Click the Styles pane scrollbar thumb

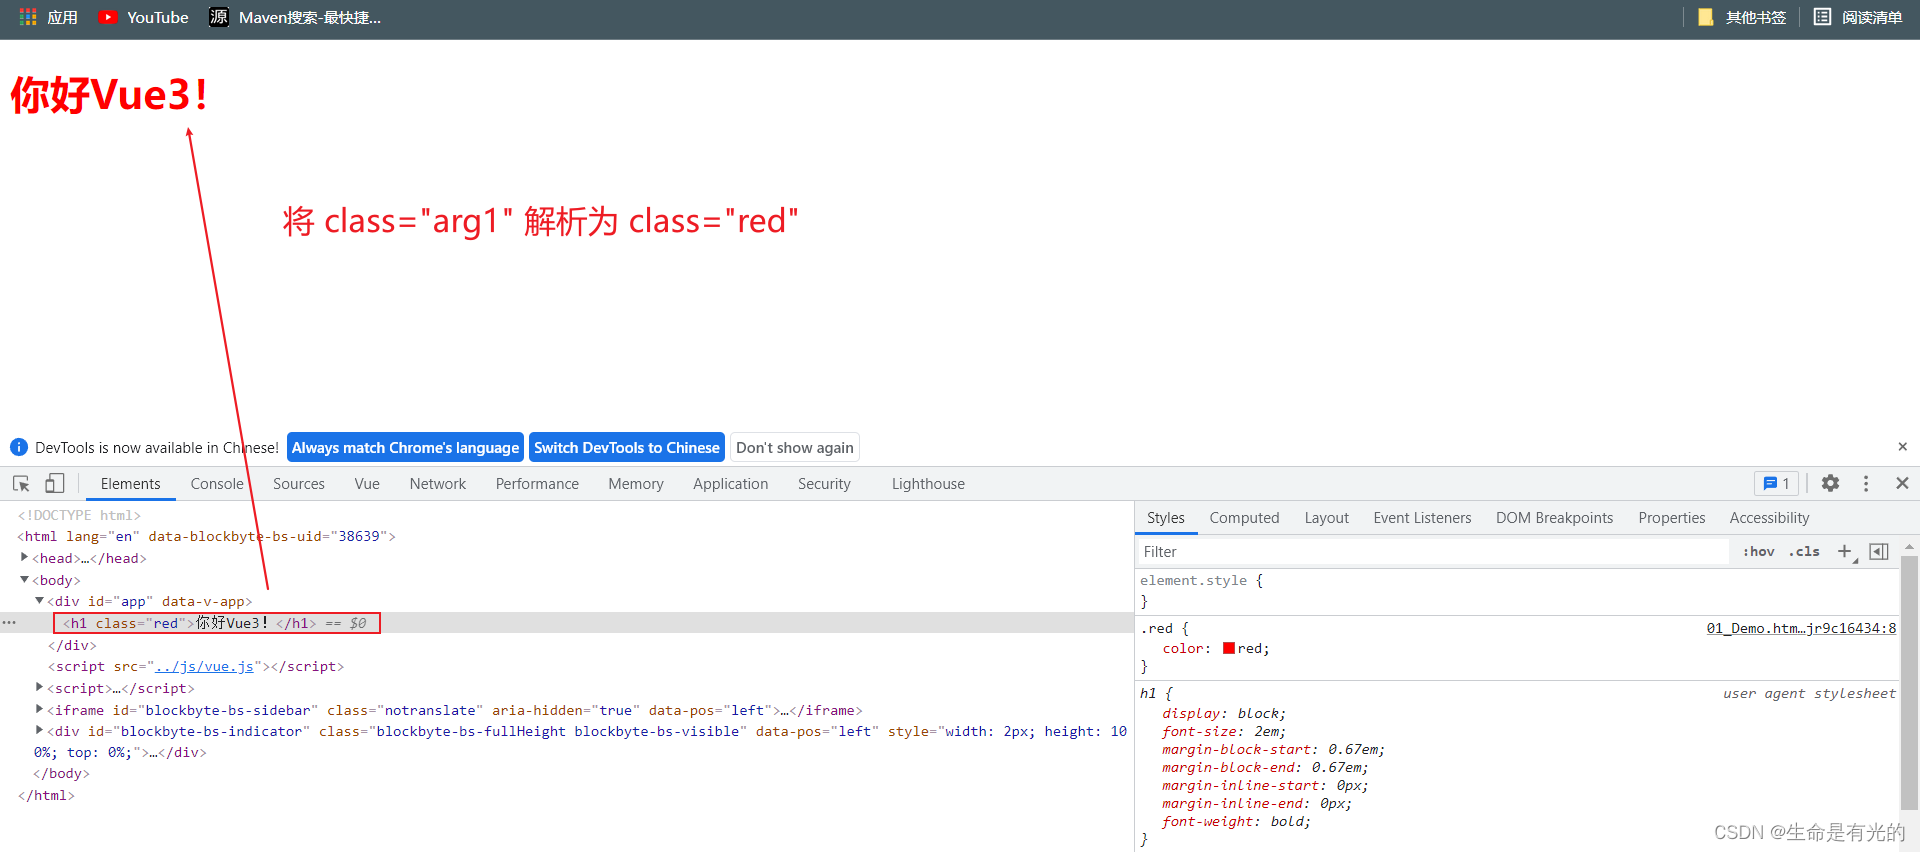pyautogui.click(x=1909, y=683)
